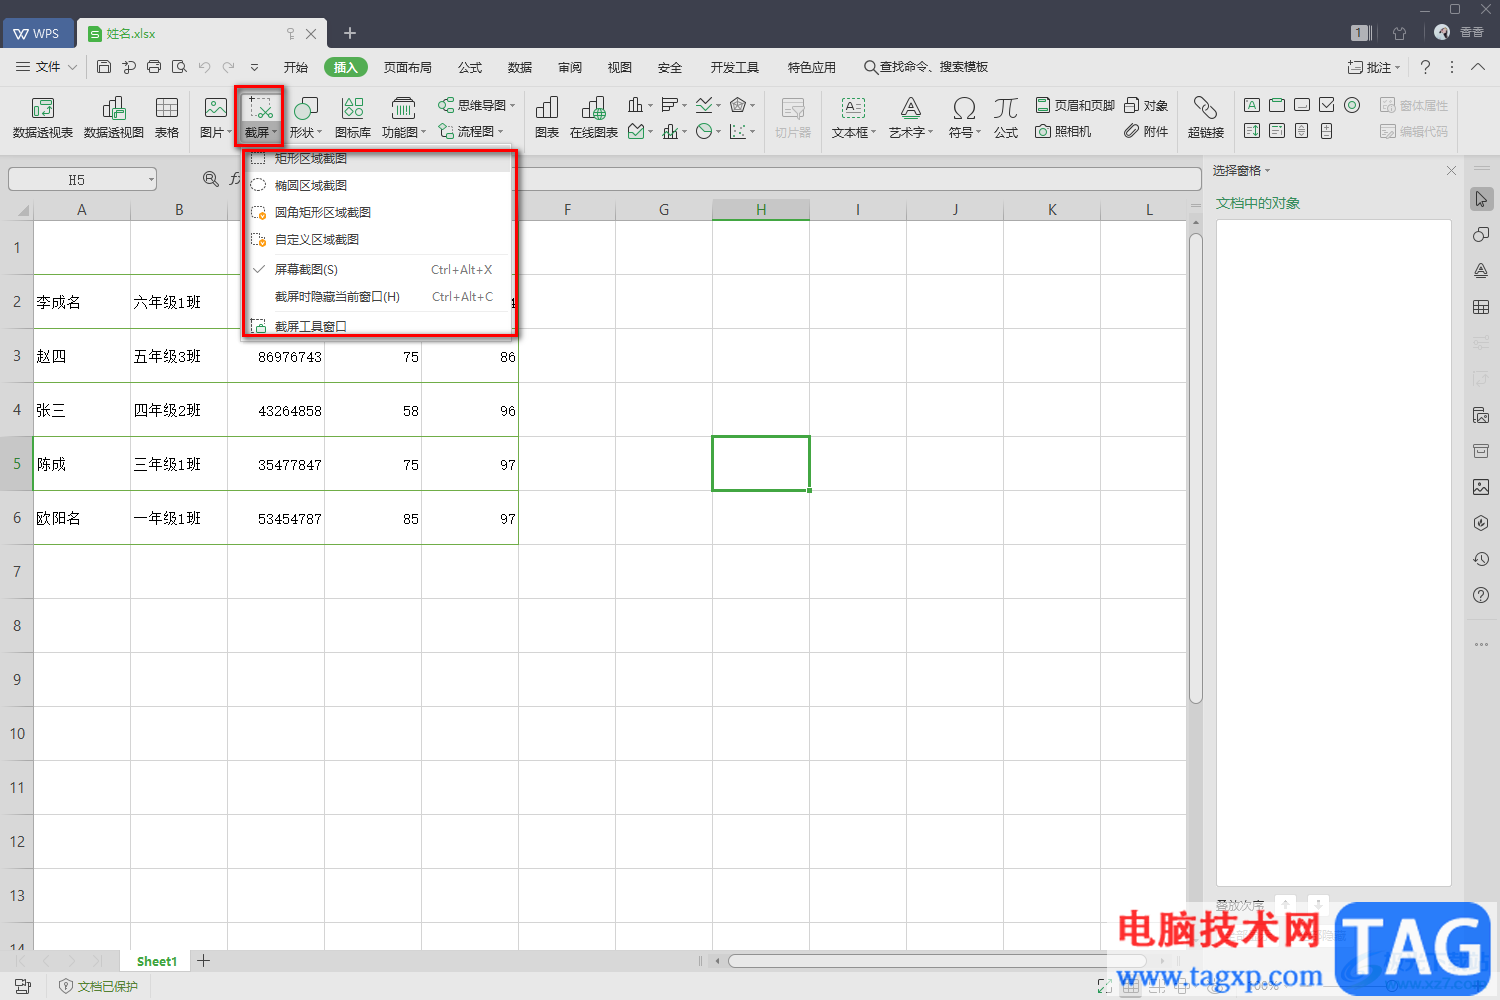Select cell containing 五年级3班
1500x1000 pixels.
coord(179,356)
